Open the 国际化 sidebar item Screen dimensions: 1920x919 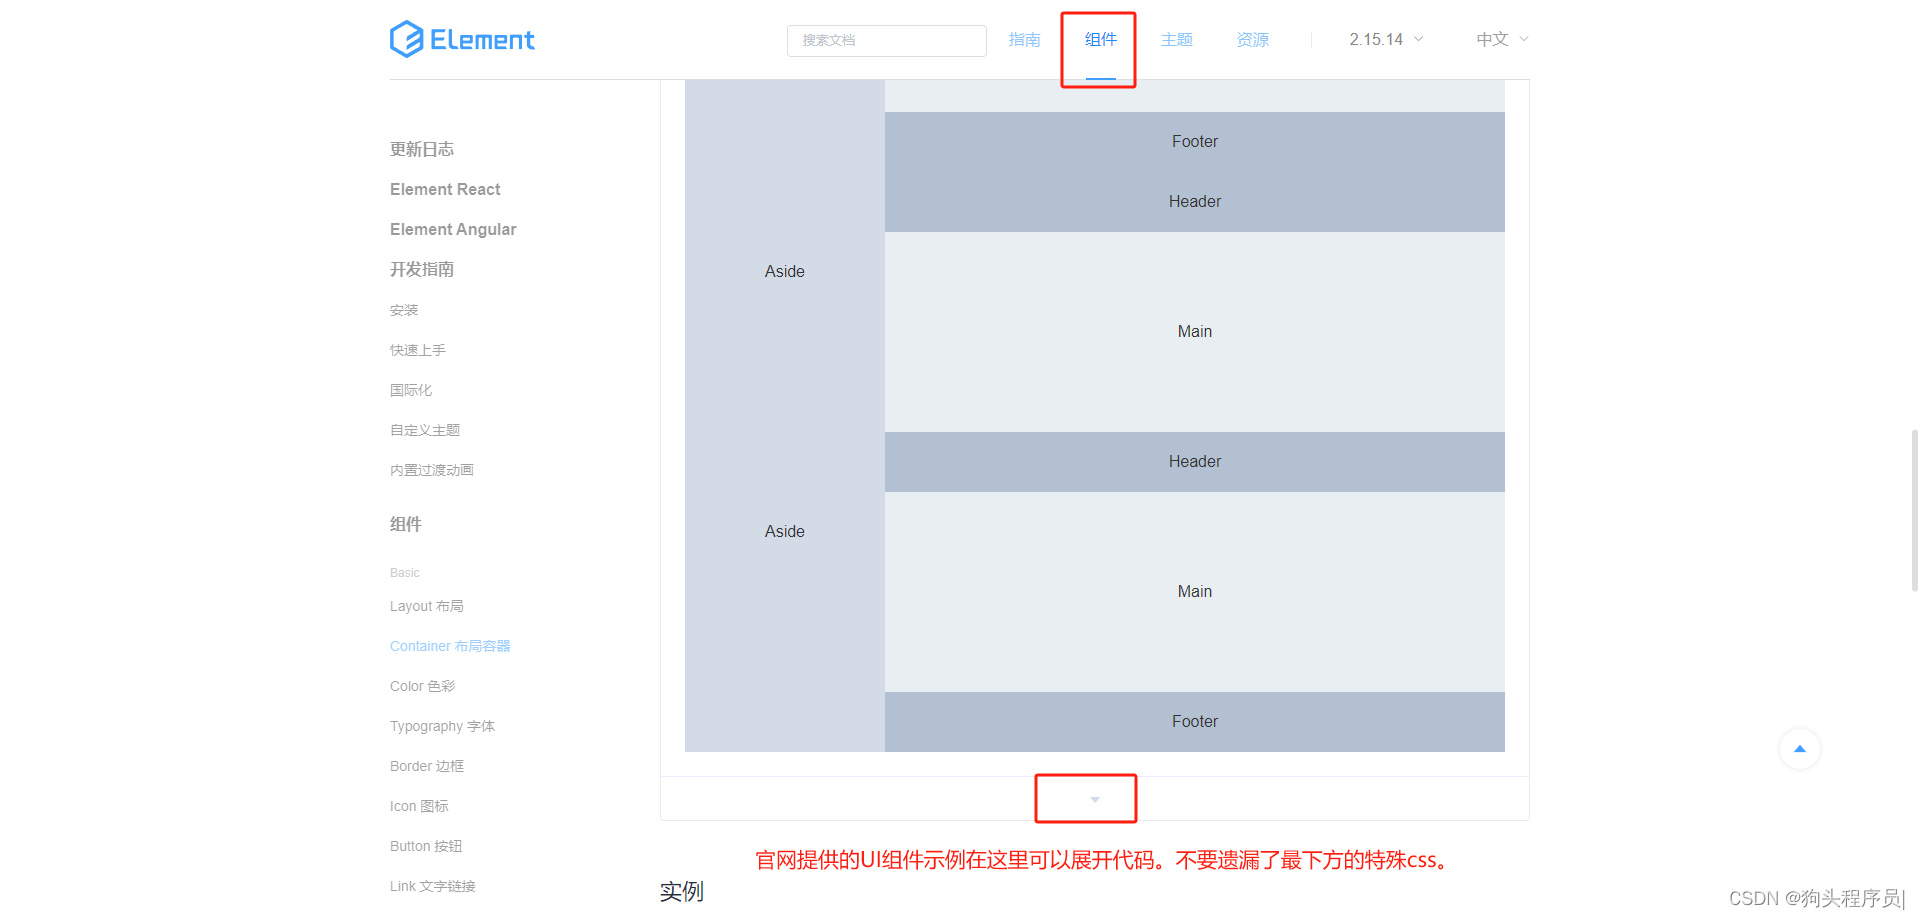click(411, 390)
